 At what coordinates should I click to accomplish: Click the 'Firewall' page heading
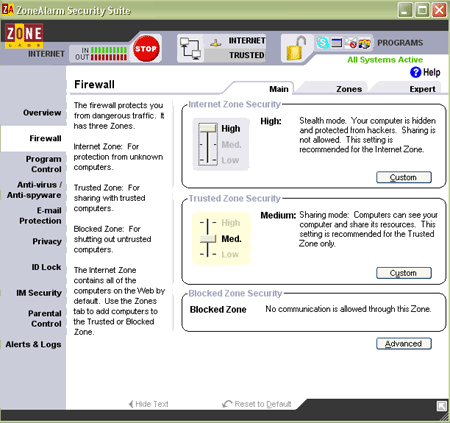(94, 84)
